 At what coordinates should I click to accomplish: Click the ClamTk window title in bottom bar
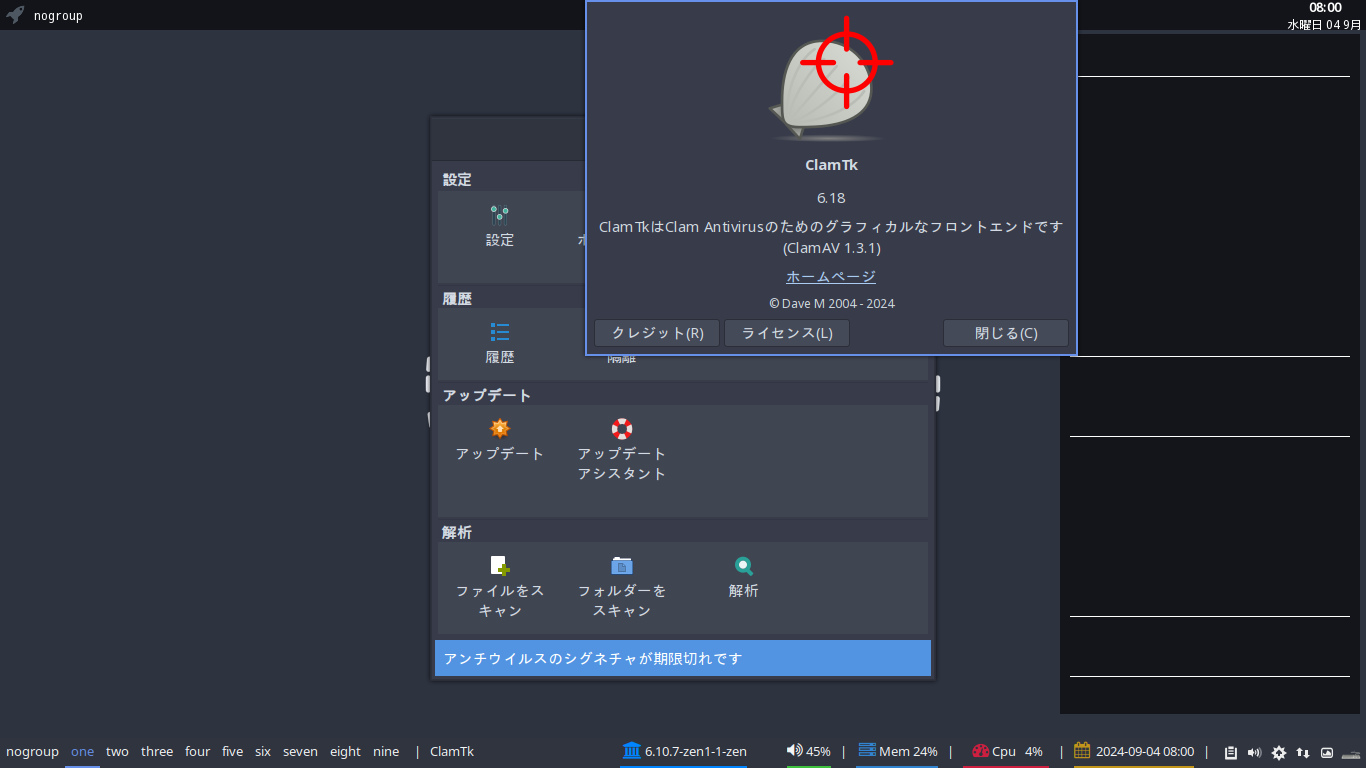[452, 751]
